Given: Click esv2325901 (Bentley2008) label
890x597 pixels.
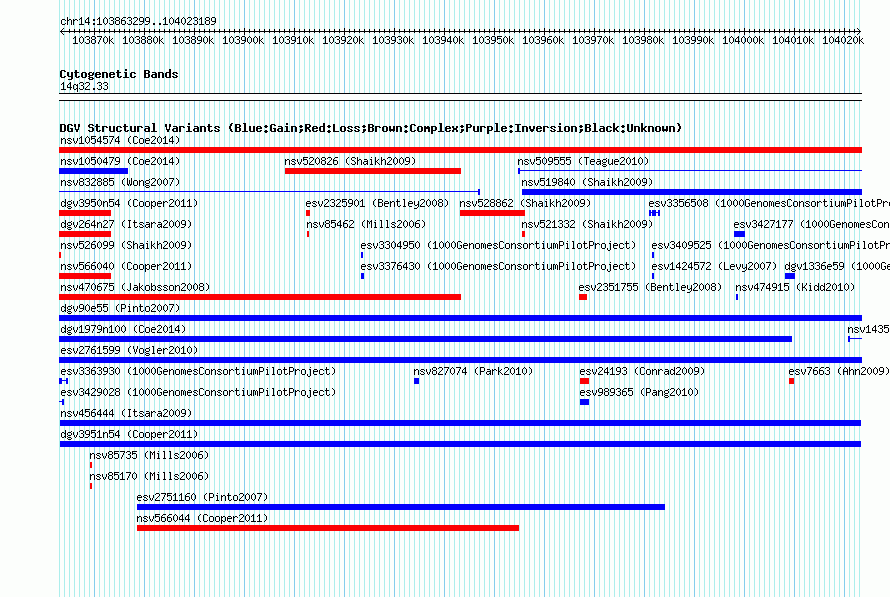Looking at the screenshot, I should (x=377, y=203).
